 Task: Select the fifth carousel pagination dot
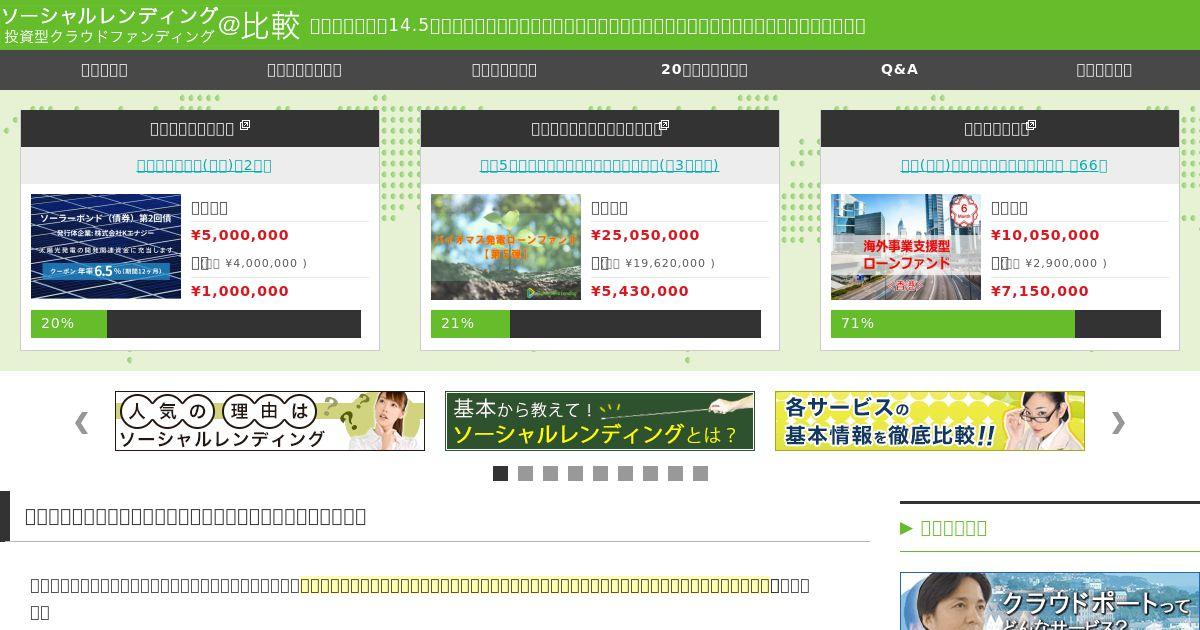tap(600, 473)
